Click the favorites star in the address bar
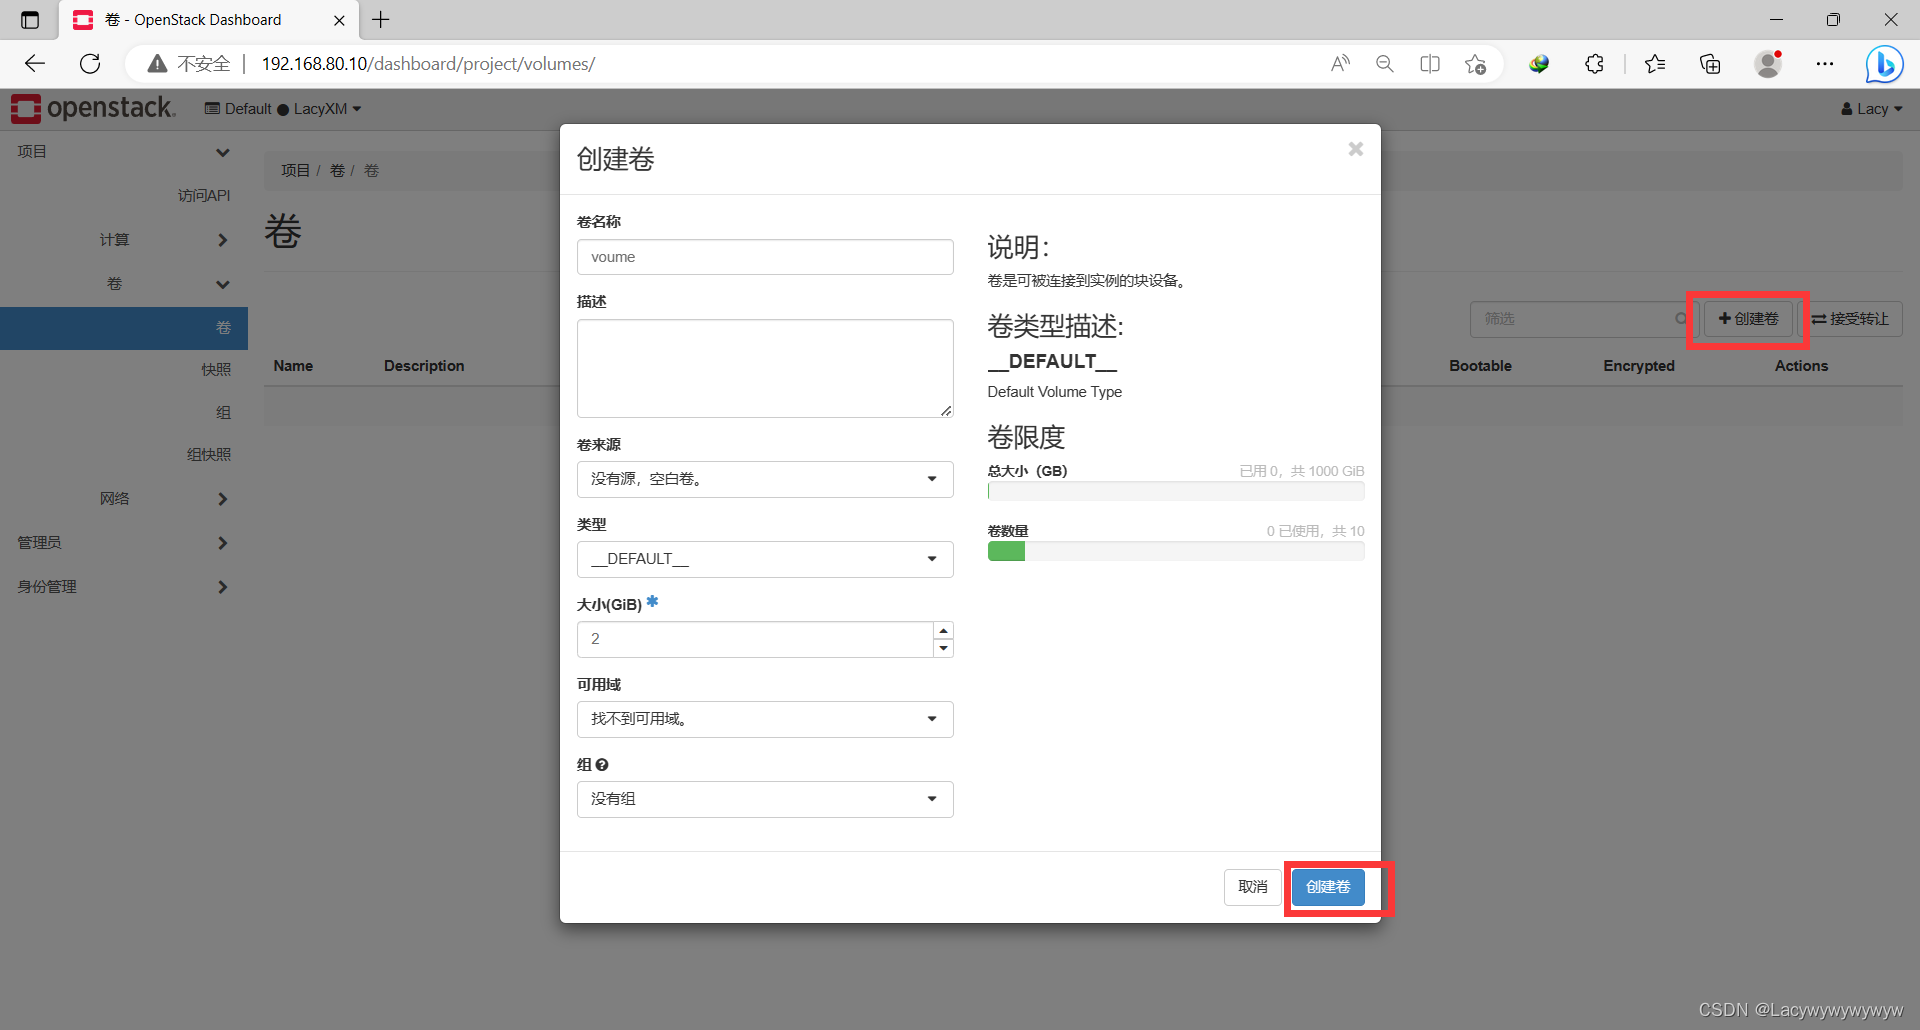The height and width of the screenshot is (1030, 1920). [1476, 63]
